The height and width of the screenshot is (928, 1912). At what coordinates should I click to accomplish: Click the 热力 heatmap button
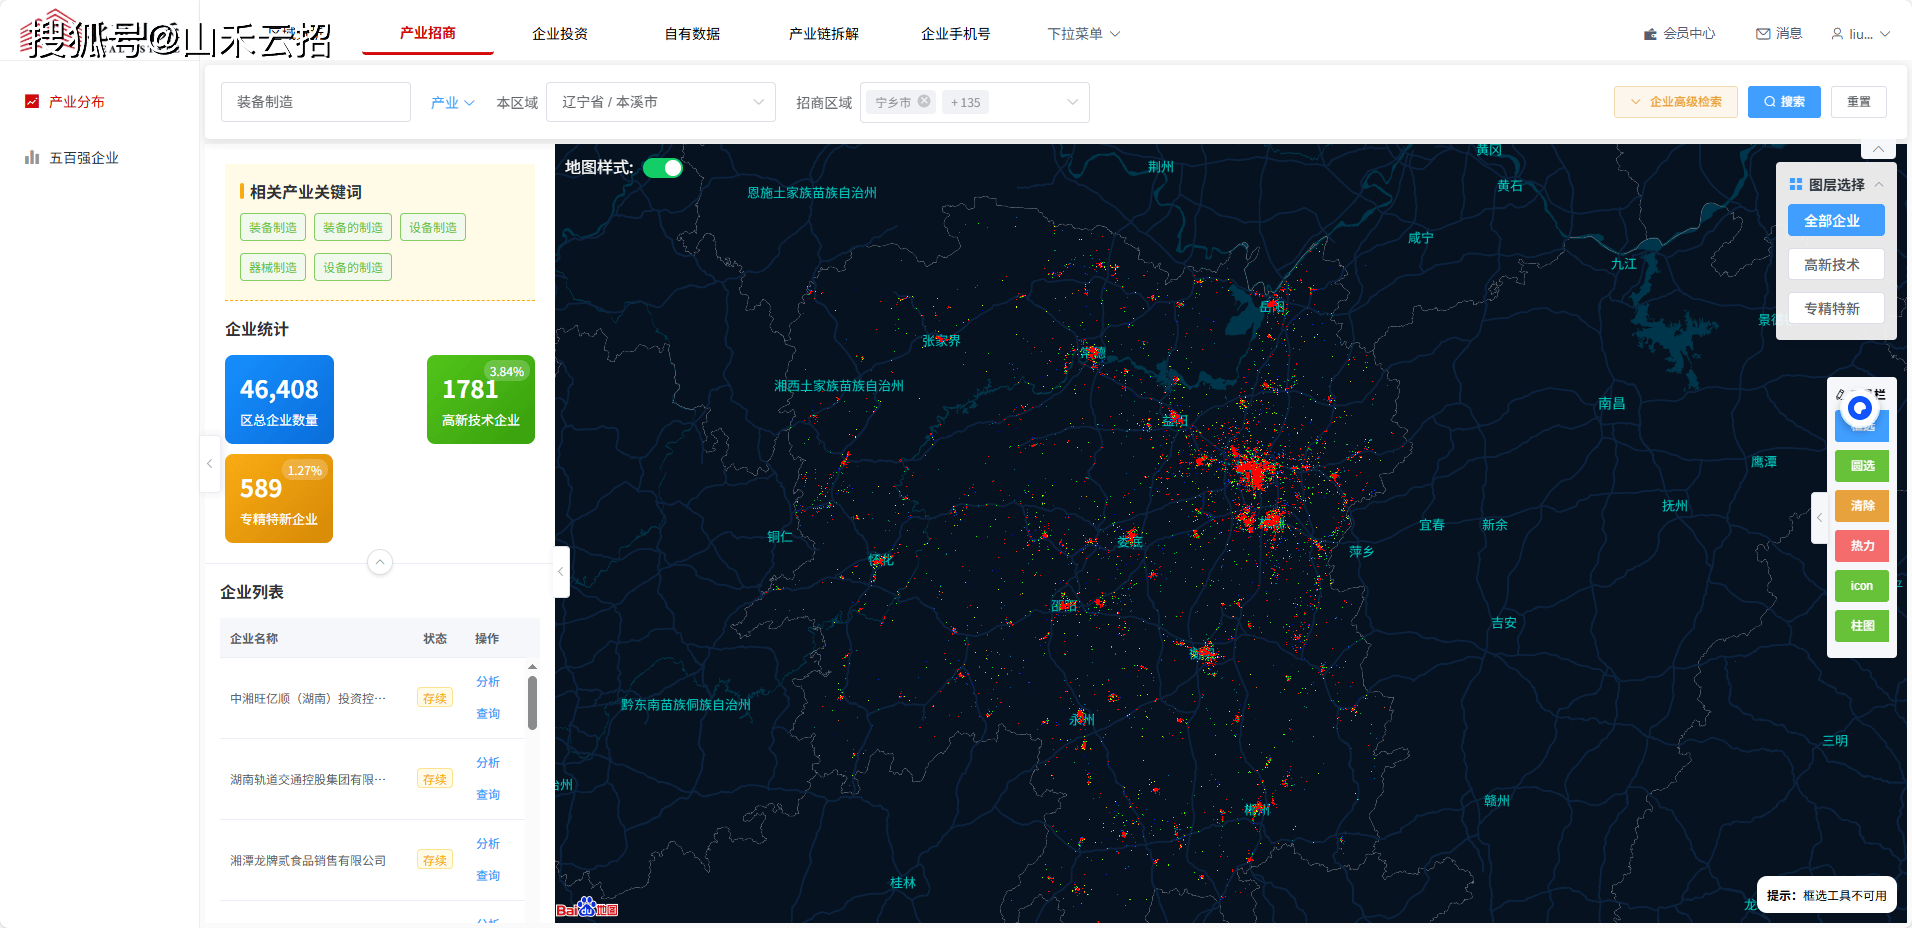click(x=1861, y=546)
